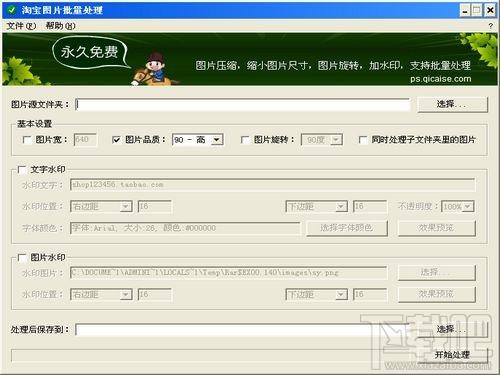Screen dimensions: 500x375
Task: Enable the 图片宽 checkbox
Action: (x=27, y=140)
